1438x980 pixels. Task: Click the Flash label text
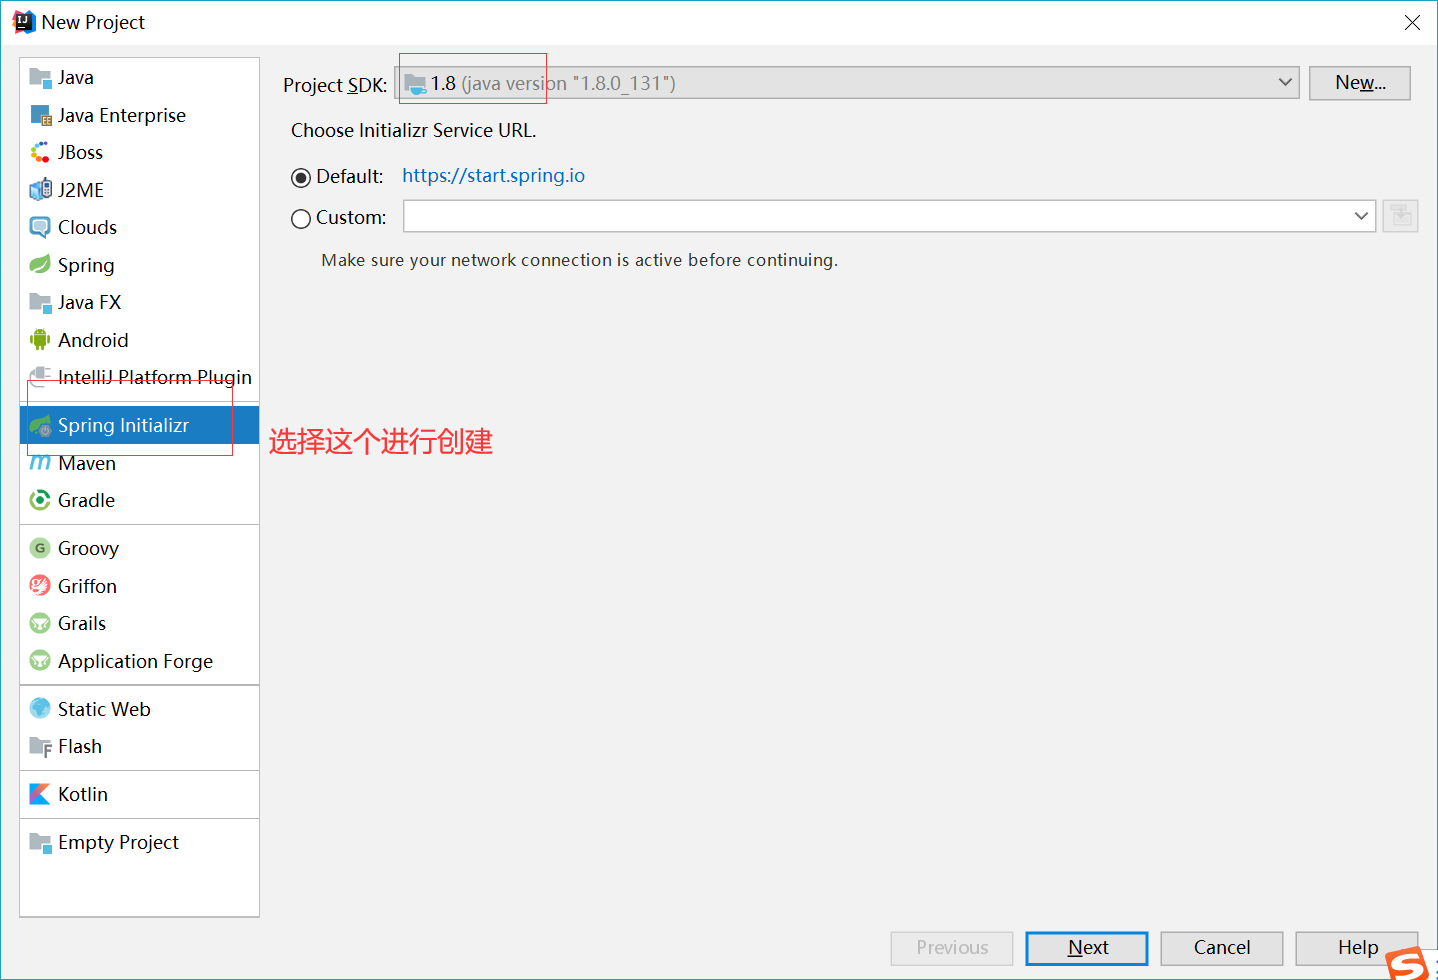click(x=80, y=746)
